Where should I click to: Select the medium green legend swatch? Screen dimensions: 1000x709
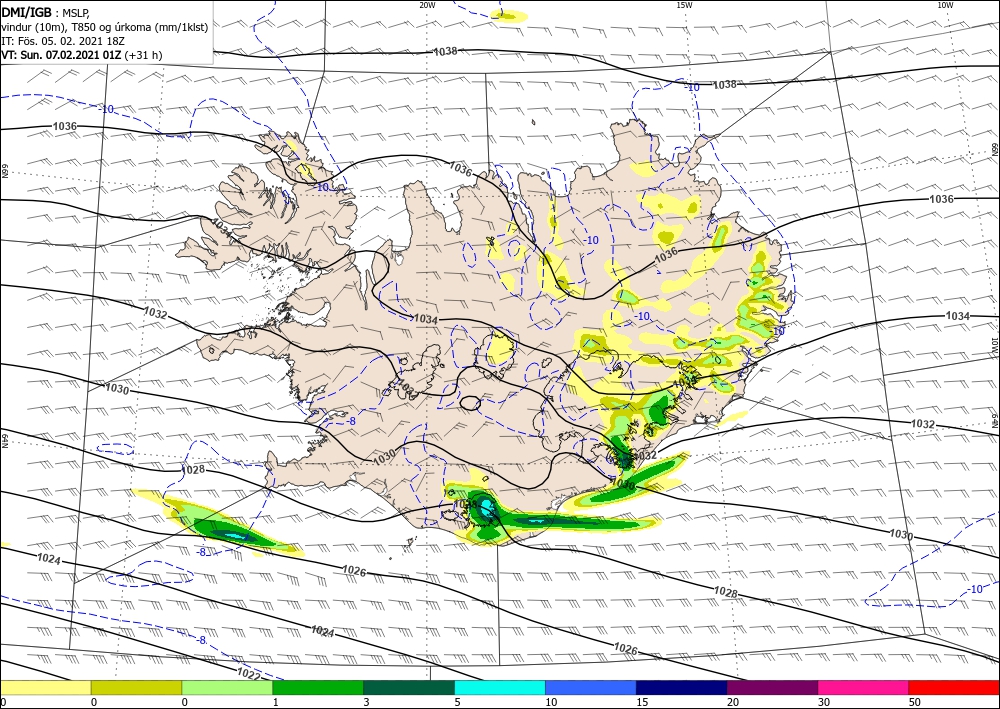coord(318,688)
